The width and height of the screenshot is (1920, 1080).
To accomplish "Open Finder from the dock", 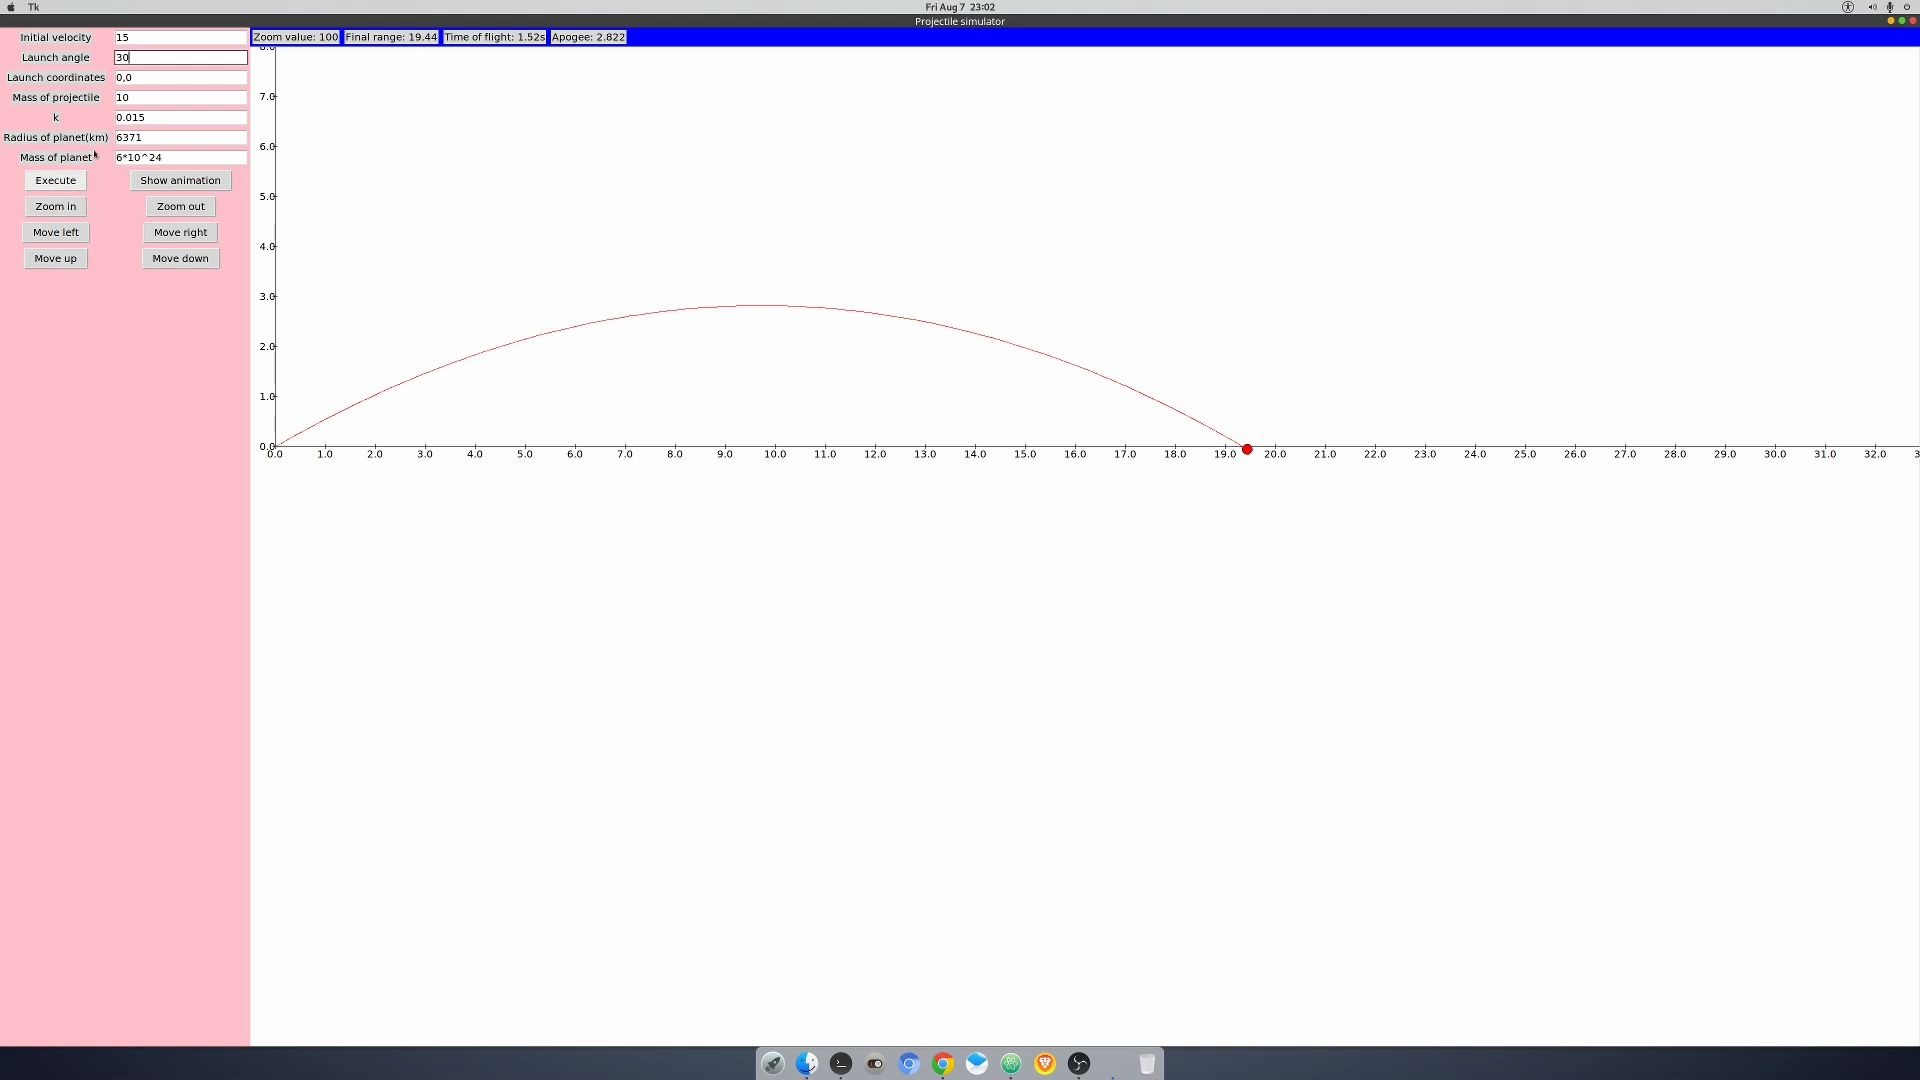I will click(807, 1064).
